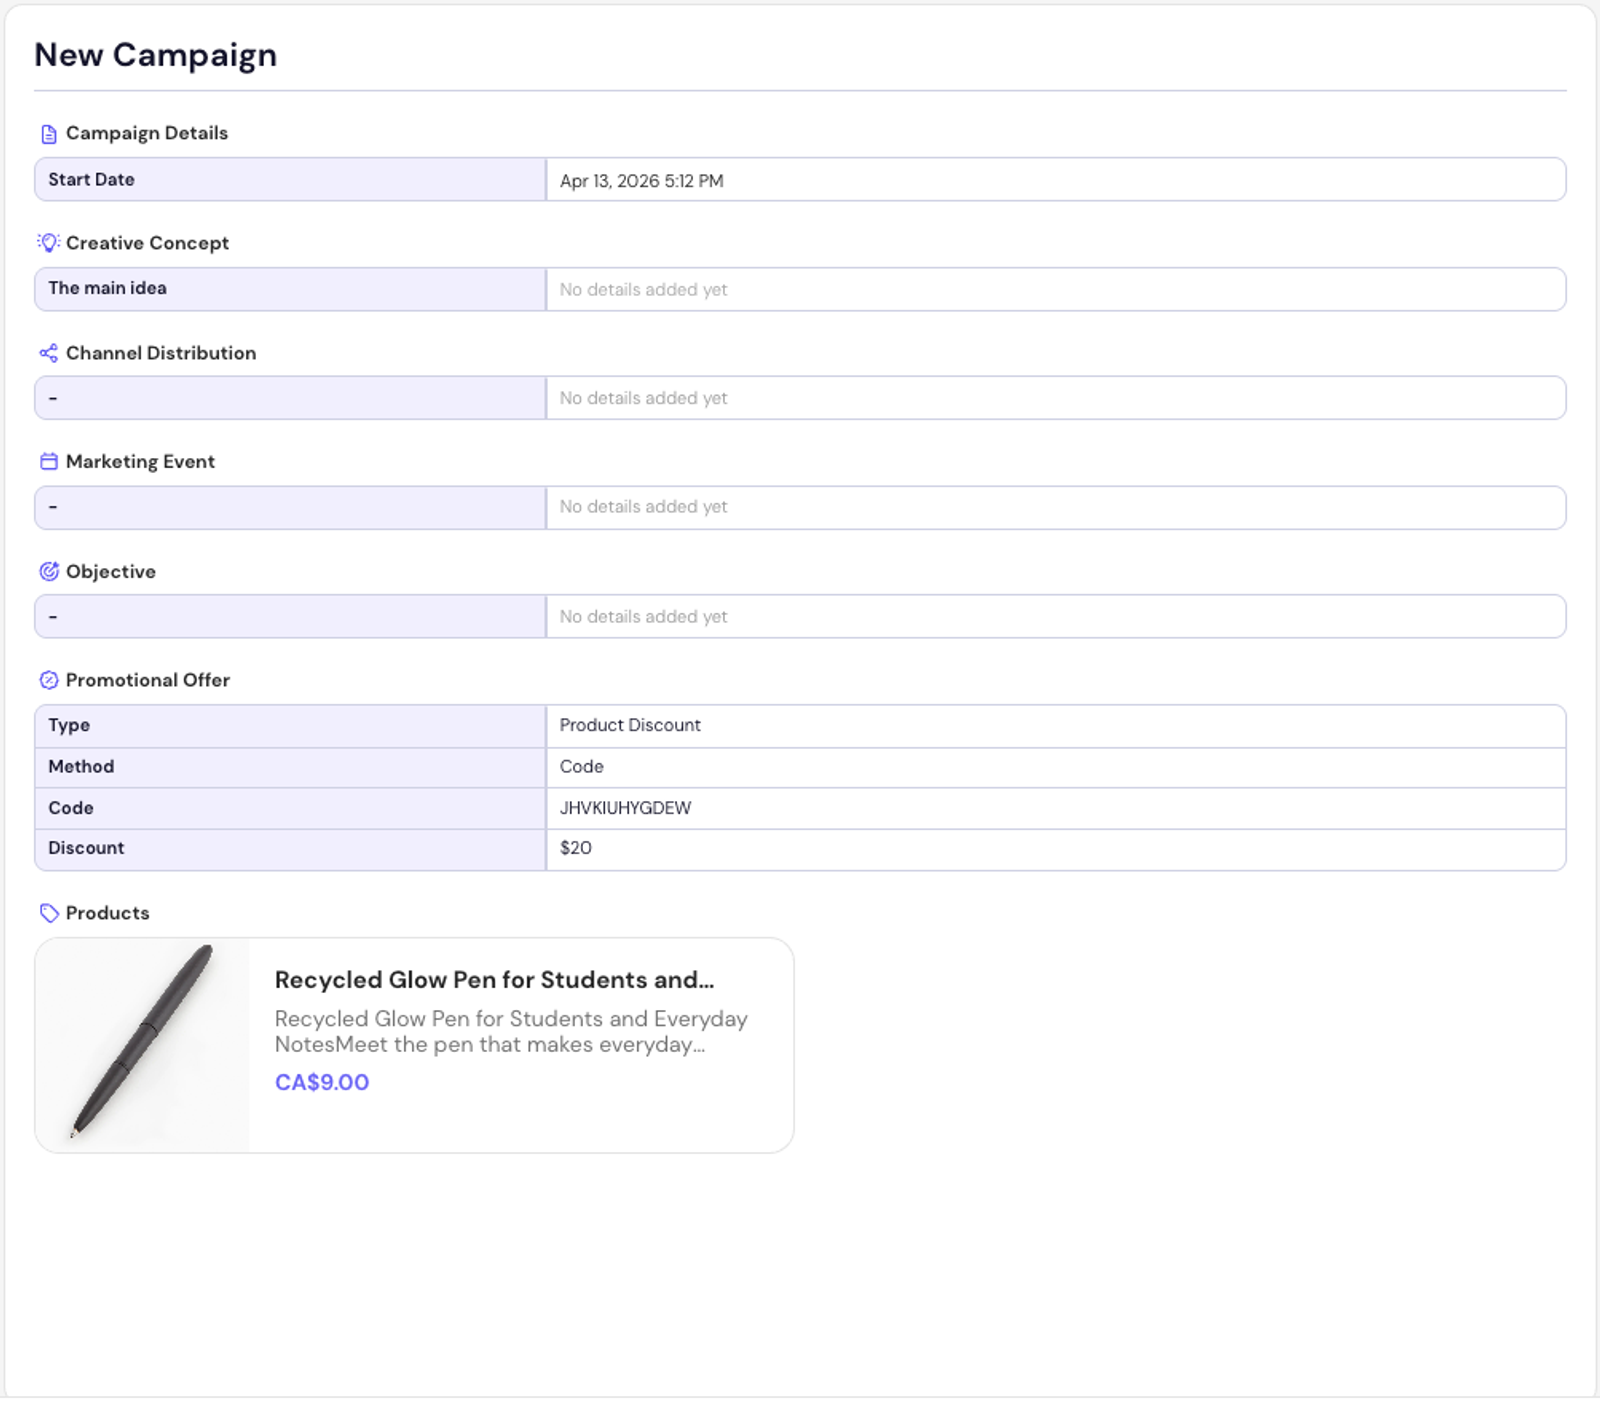The image size is (1600, 1410).
Task: Click the Objective target icon
Action: click(x=48, y=572)
